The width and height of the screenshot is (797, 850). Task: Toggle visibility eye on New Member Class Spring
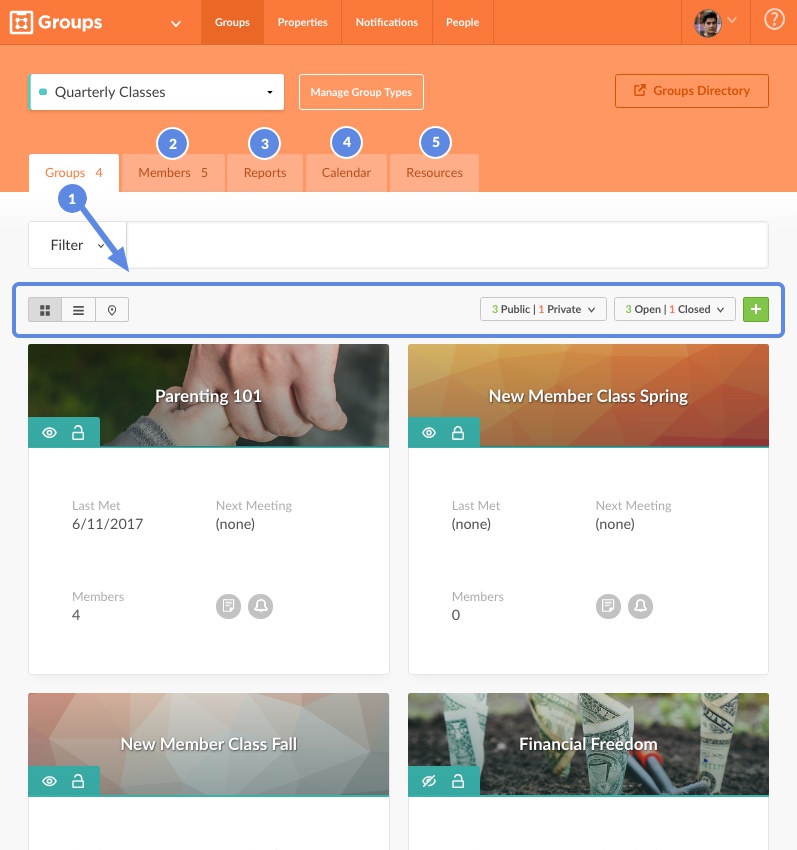click(429, 433)
